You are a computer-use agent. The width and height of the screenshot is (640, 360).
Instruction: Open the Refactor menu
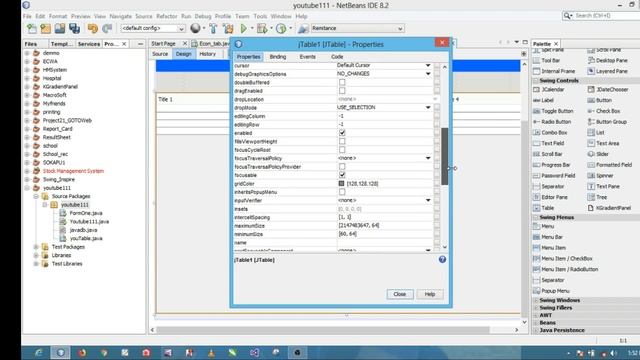(x=167, y=16)
